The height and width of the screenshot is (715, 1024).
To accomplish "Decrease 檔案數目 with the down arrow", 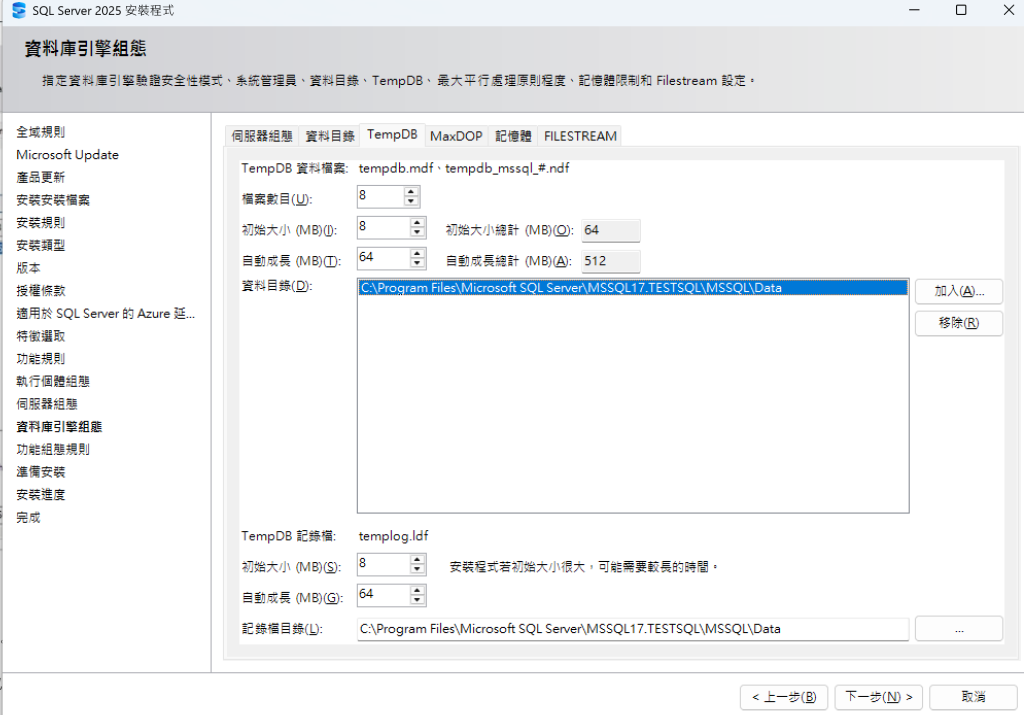I will (x=411, y=201).
